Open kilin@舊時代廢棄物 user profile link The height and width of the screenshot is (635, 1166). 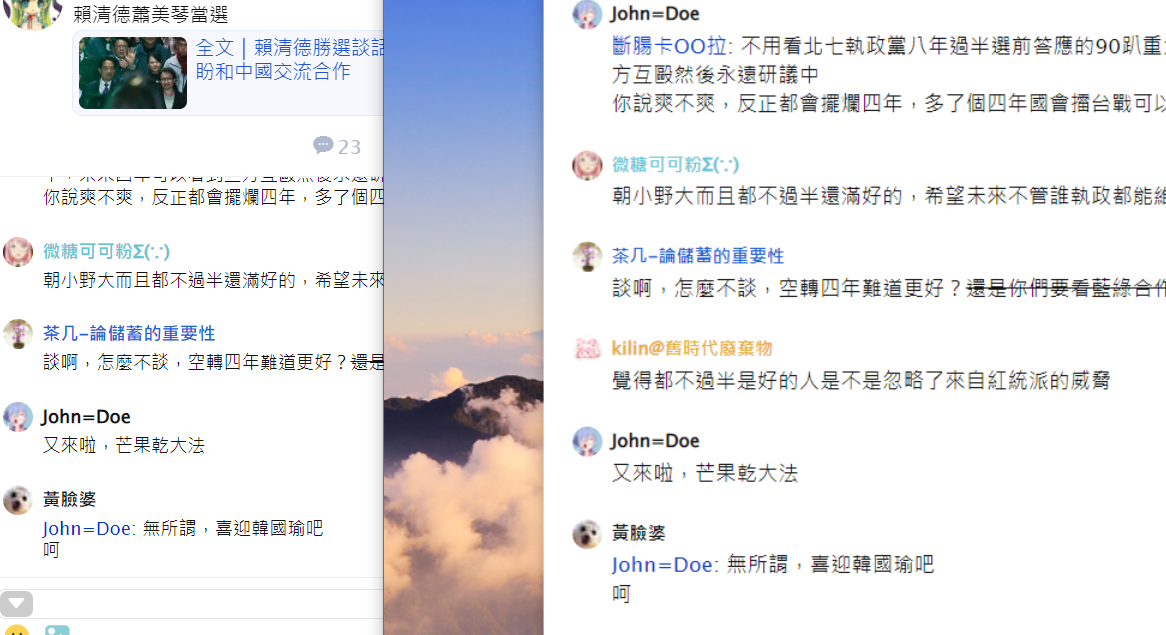692,348
